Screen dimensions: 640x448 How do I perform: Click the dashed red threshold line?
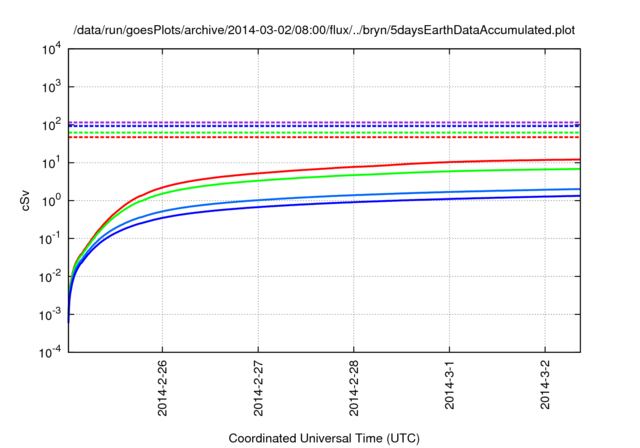click(324, 137)
